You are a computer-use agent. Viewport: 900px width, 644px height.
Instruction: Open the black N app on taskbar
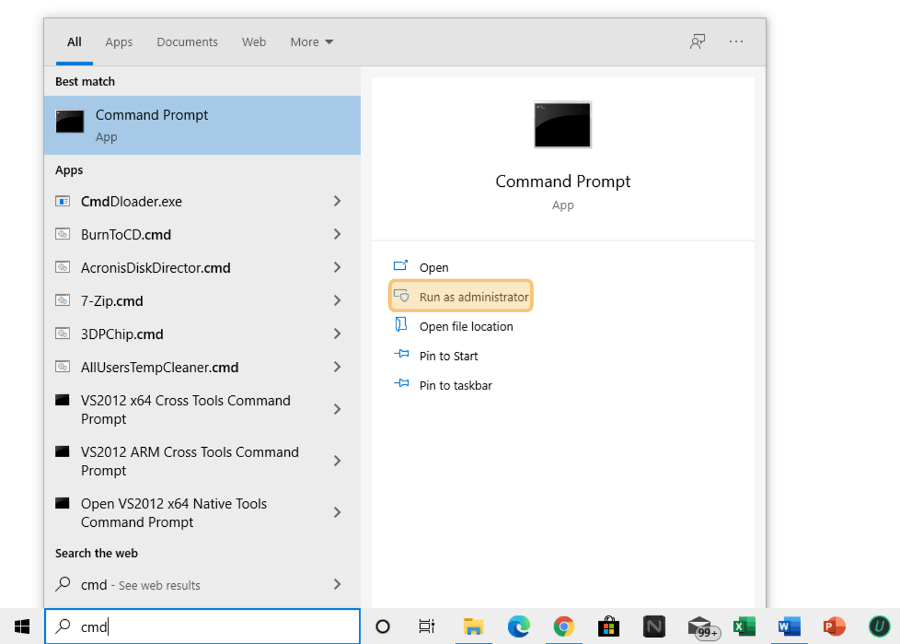(654, 626)
